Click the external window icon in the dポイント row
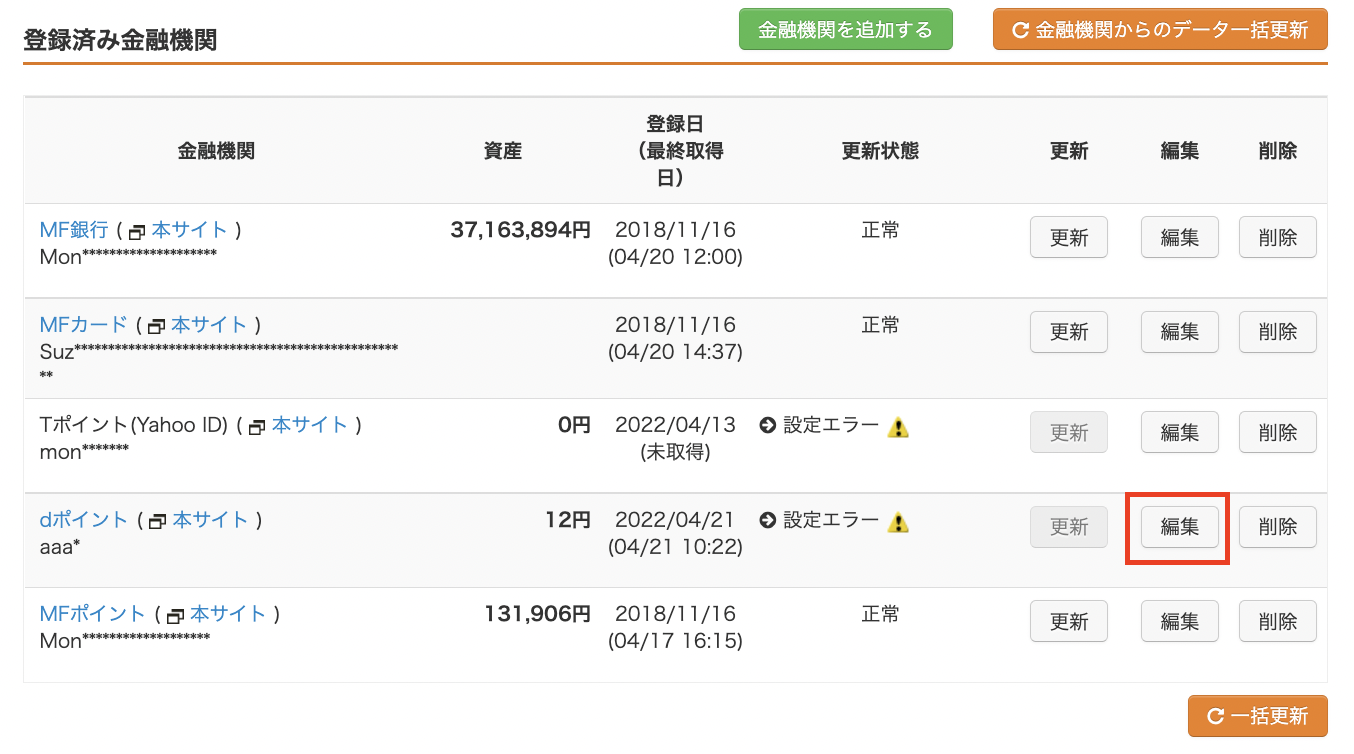The width and height of the screenshot is (1354, 754). coord(157,522)
